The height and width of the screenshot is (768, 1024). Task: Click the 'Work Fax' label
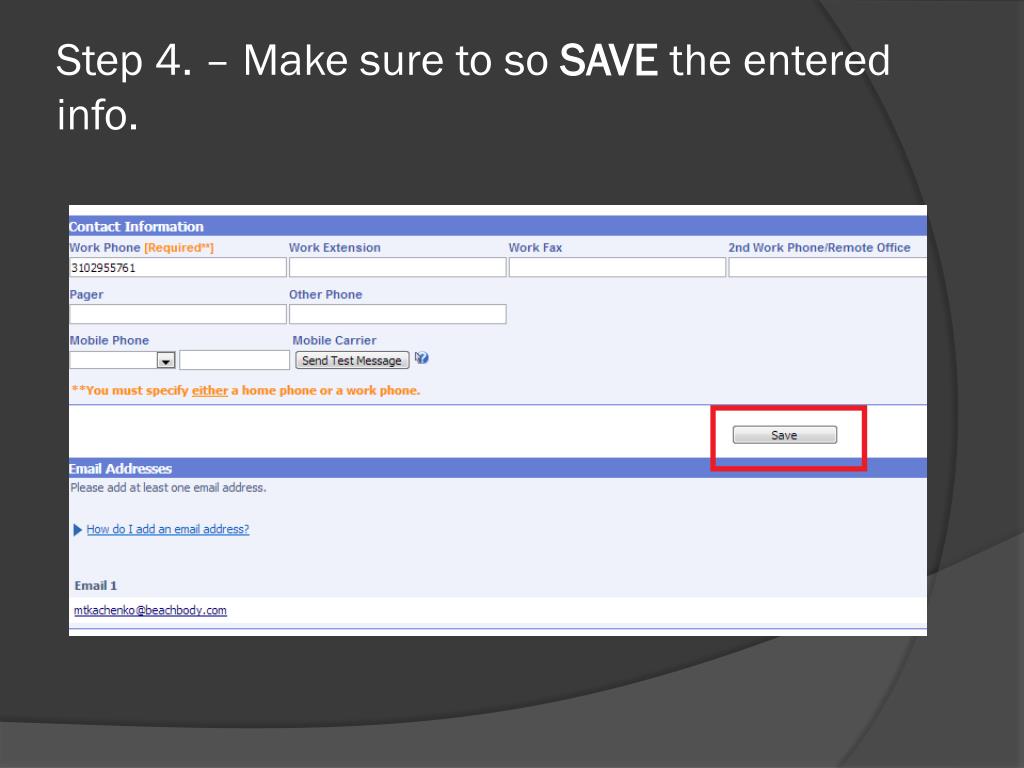[x=536, y=248]
